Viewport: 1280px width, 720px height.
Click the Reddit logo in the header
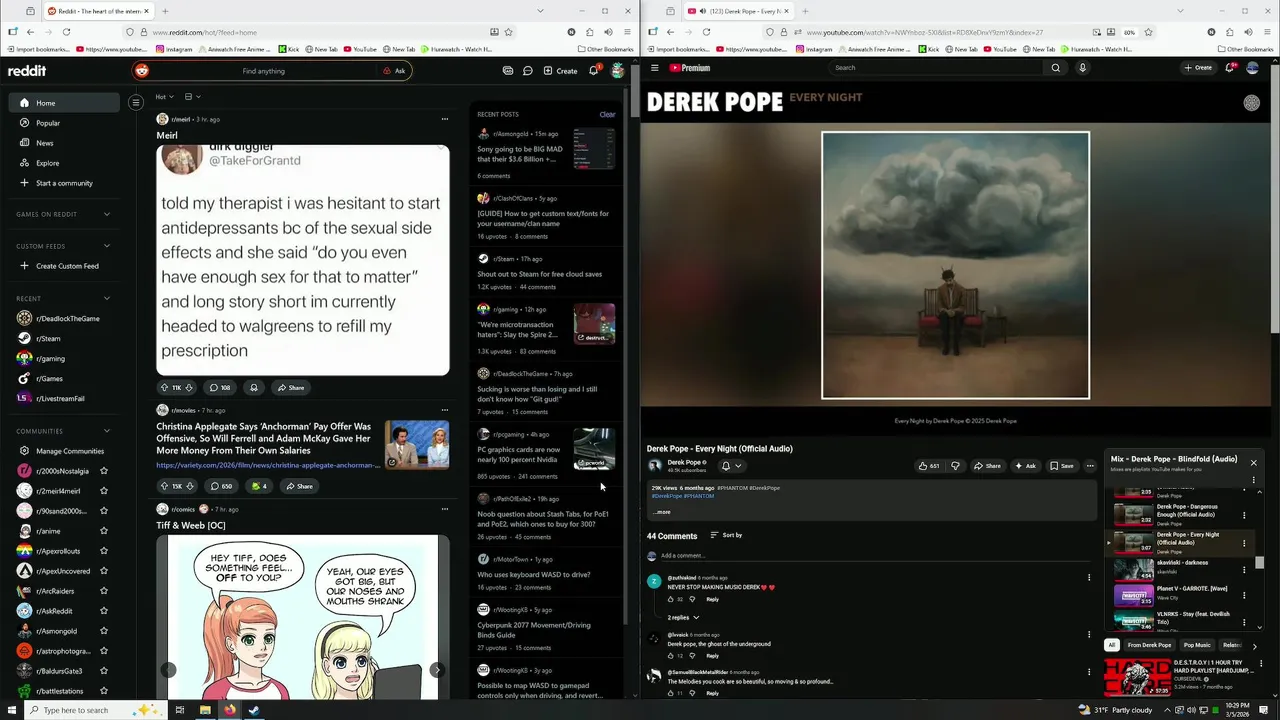tap(27, 71)
